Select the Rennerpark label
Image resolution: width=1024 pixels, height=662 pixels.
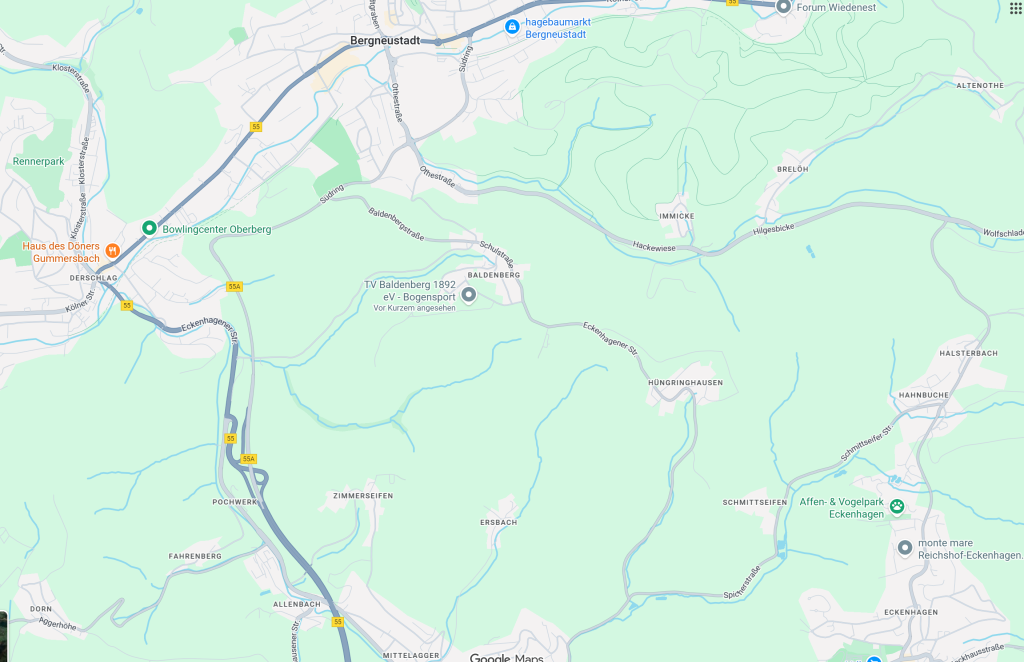39,161
